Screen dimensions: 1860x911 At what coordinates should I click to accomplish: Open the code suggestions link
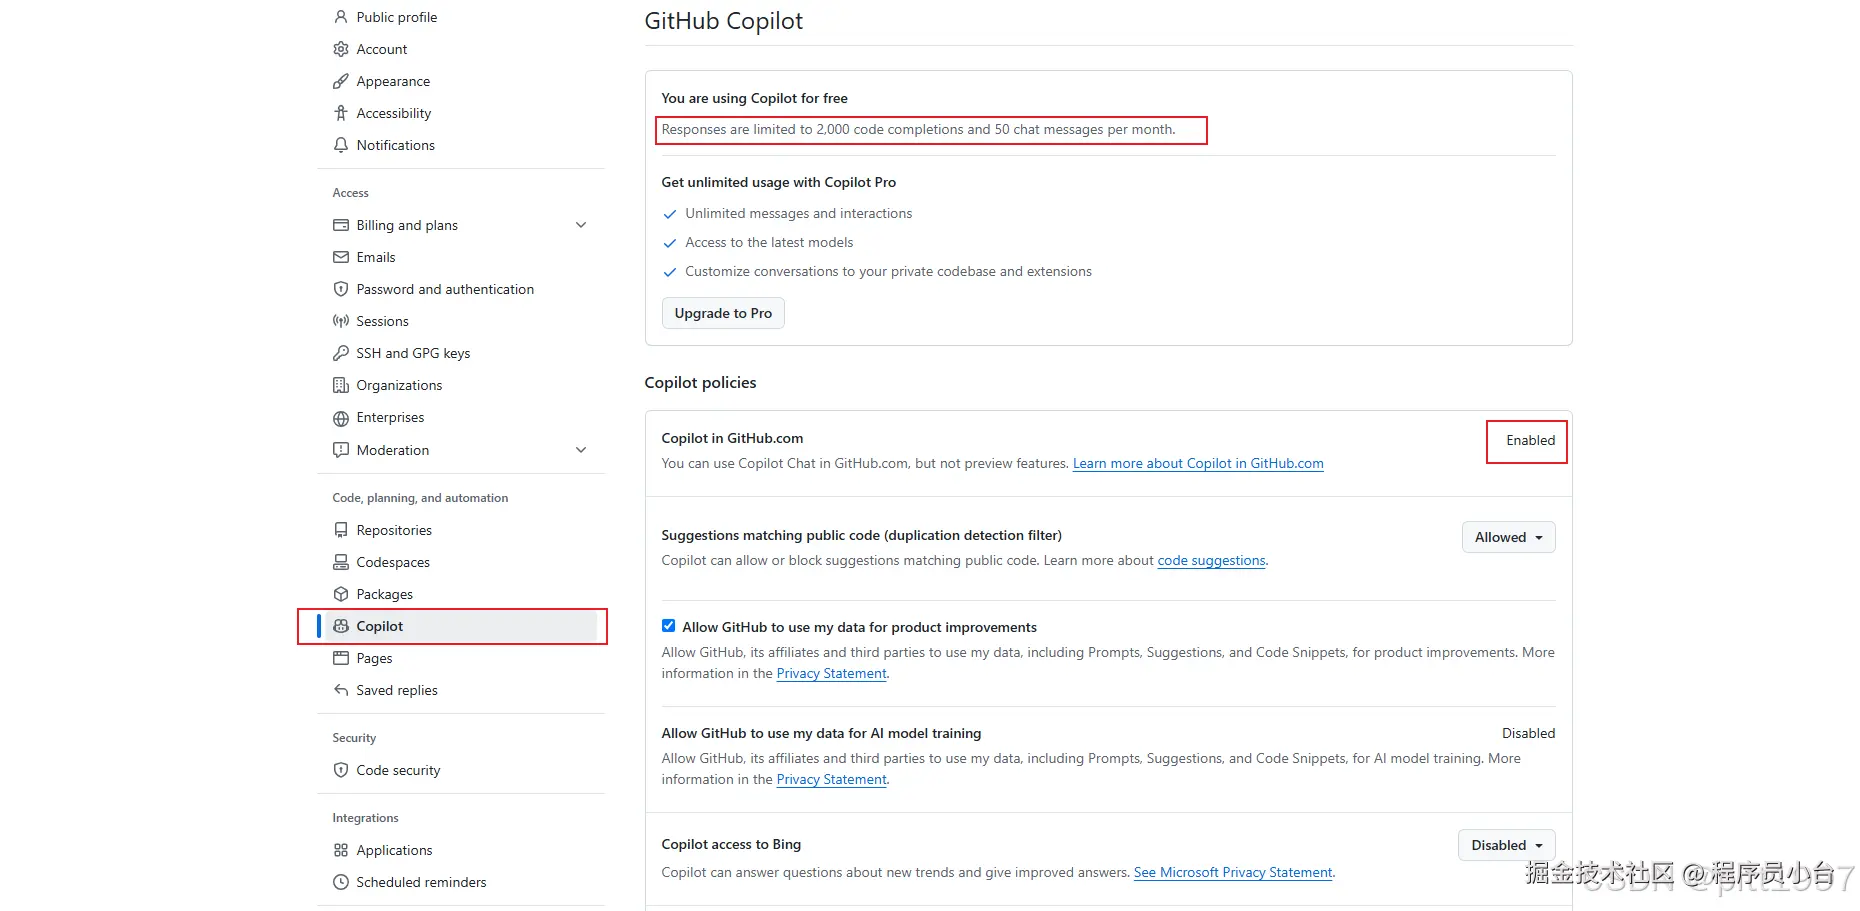point(1211,560)
